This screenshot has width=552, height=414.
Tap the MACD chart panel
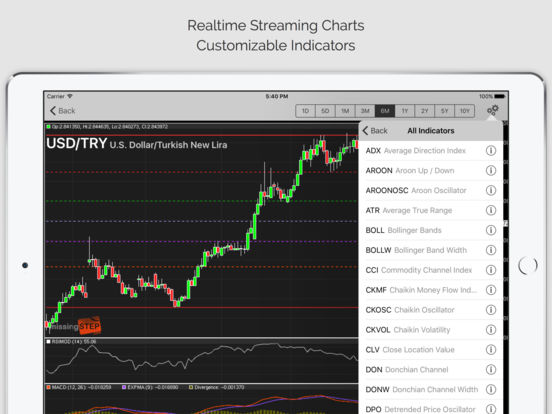pyautogui.click(x=201, y=399)
